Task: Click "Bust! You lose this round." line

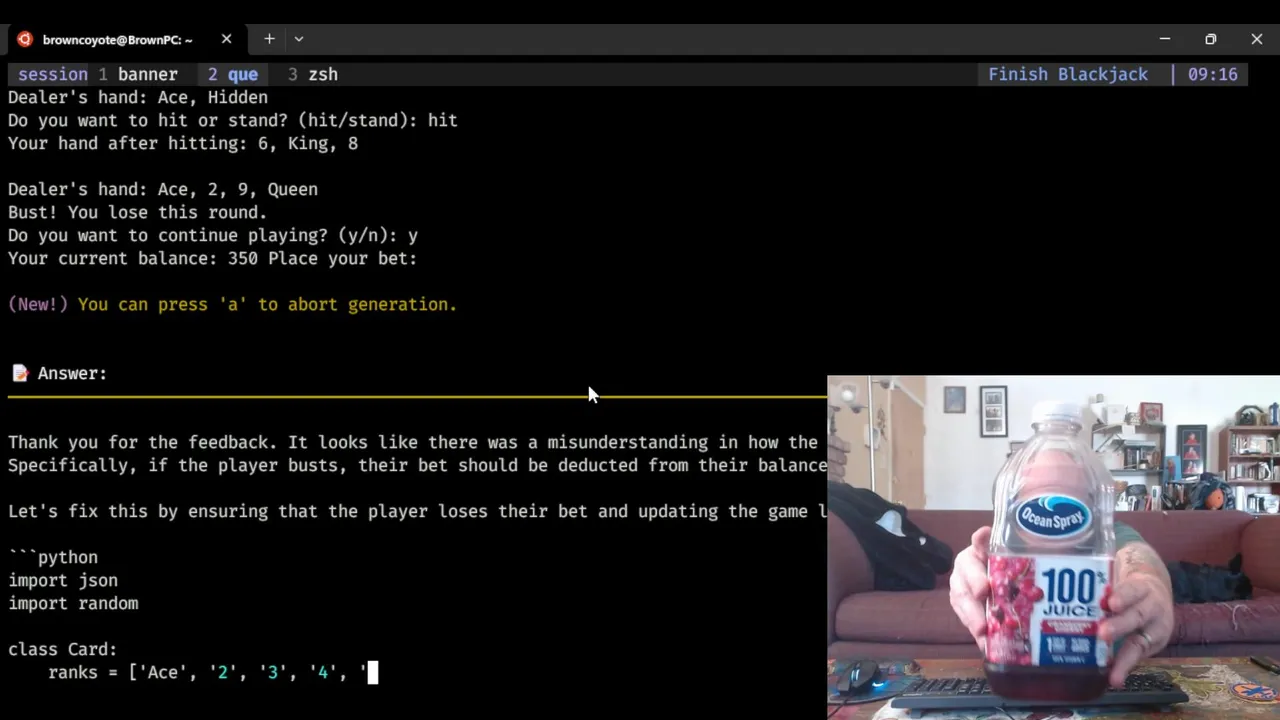Action: click(x=138, y=212)
